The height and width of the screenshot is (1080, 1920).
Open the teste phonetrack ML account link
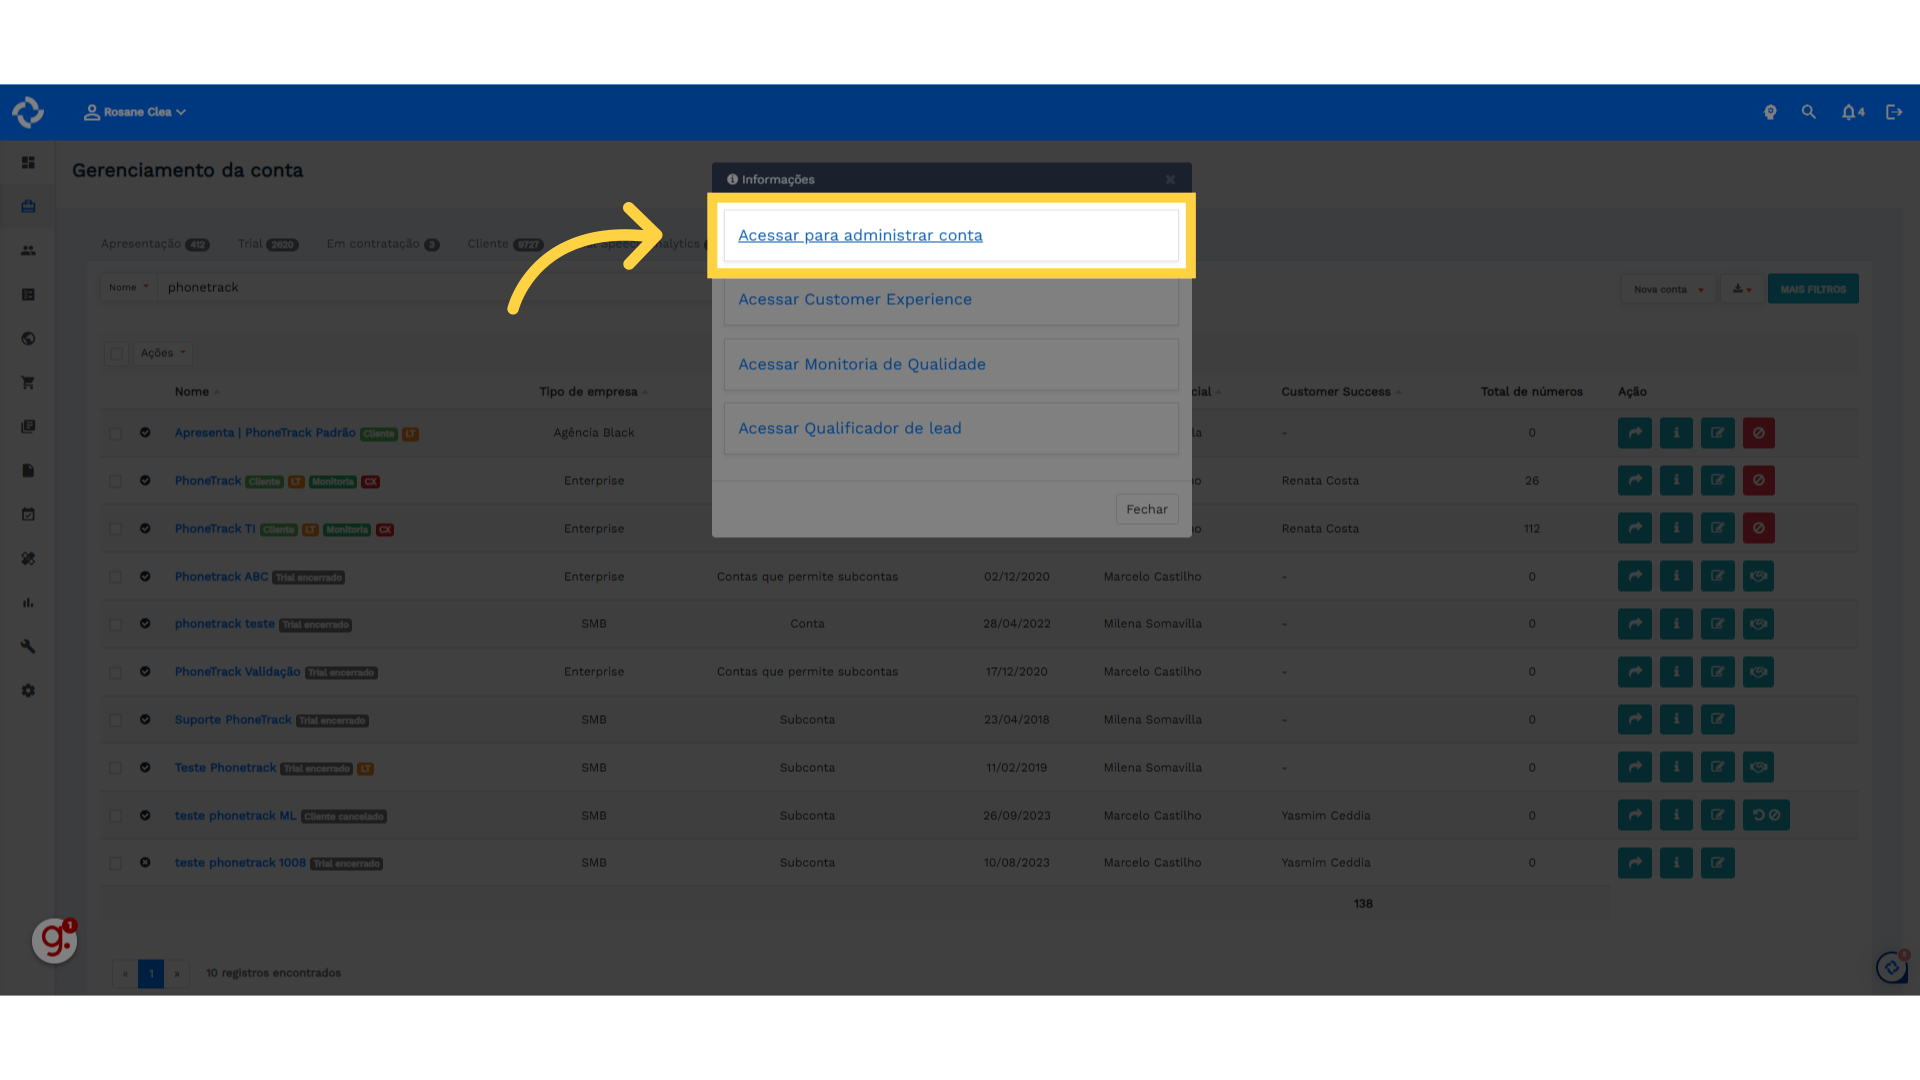pyautogui.click(x=235, y=816)
